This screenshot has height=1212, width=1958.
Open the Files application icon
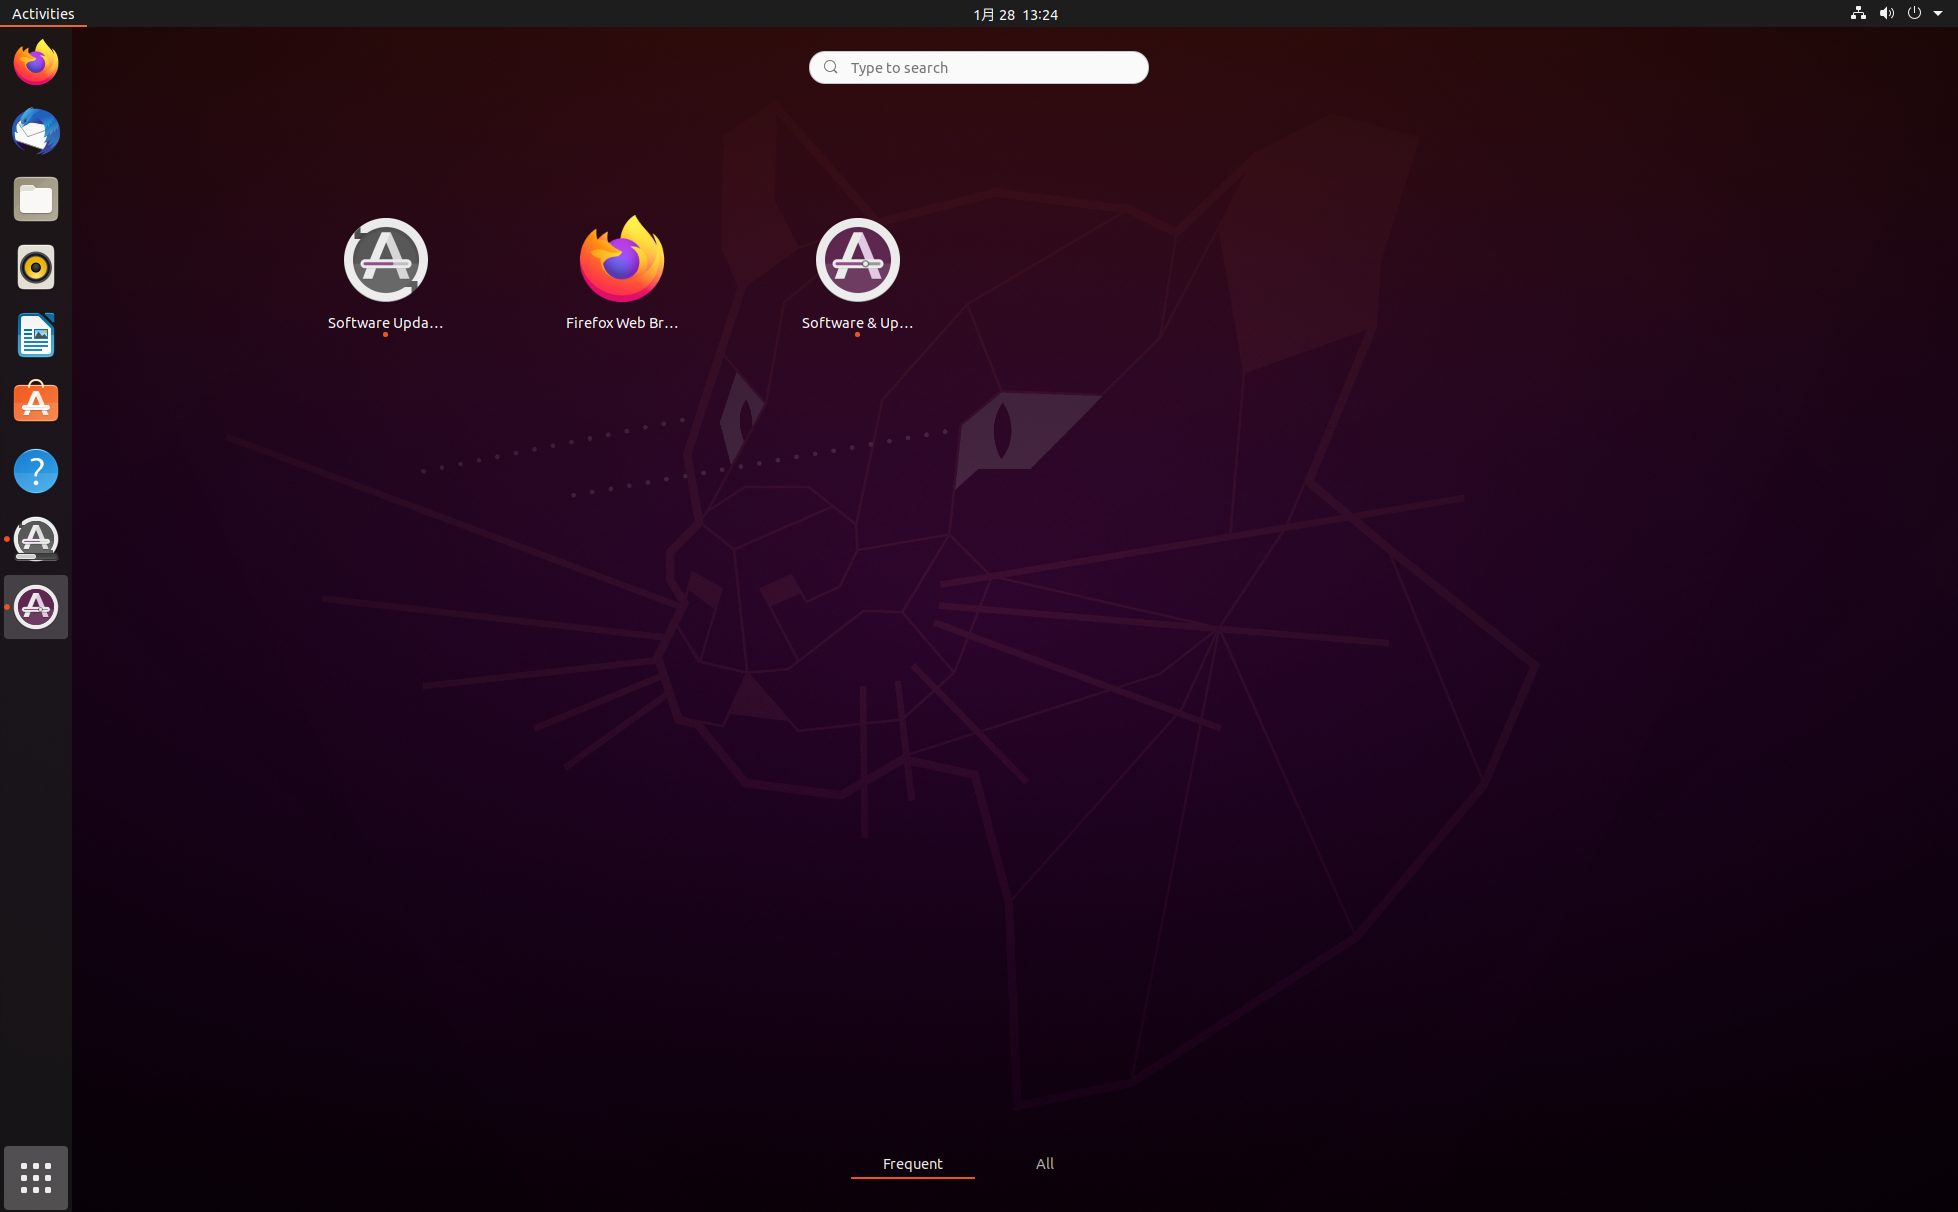tap(35, 199)
